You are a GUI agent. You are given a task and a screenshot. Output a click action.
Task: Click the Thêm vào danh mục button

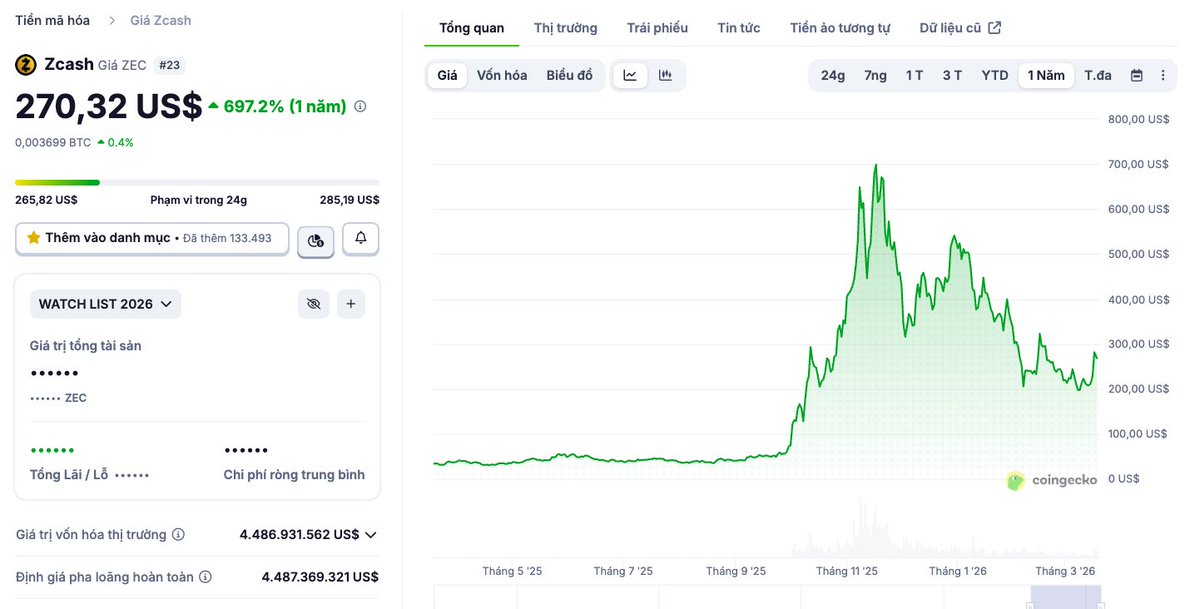pyautogui.click(x=152, y=238)
